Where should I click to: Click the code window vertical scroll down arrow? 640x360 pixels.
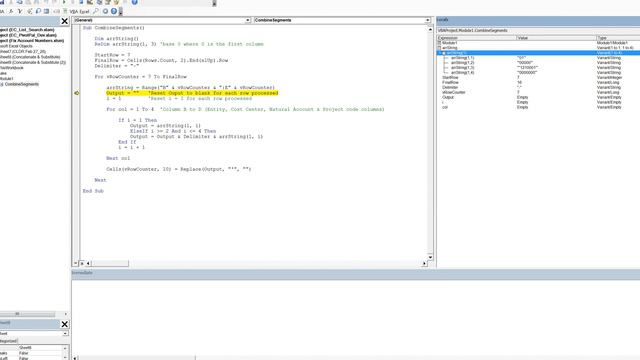430,257
